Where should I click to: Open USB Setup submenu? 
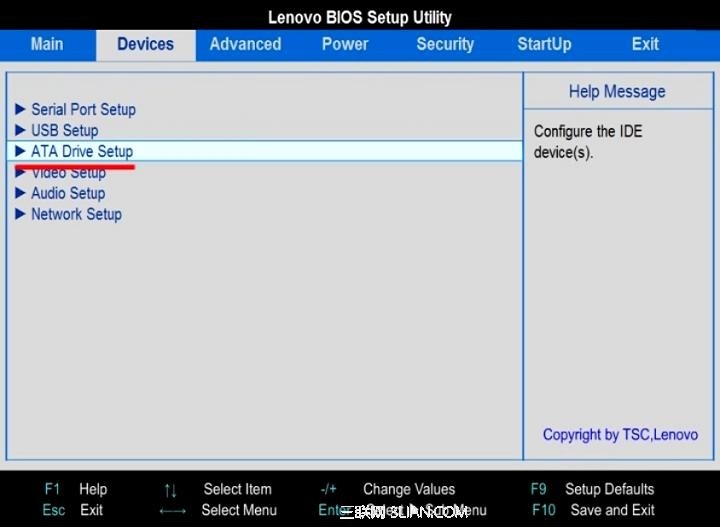[x=64, y=130]
